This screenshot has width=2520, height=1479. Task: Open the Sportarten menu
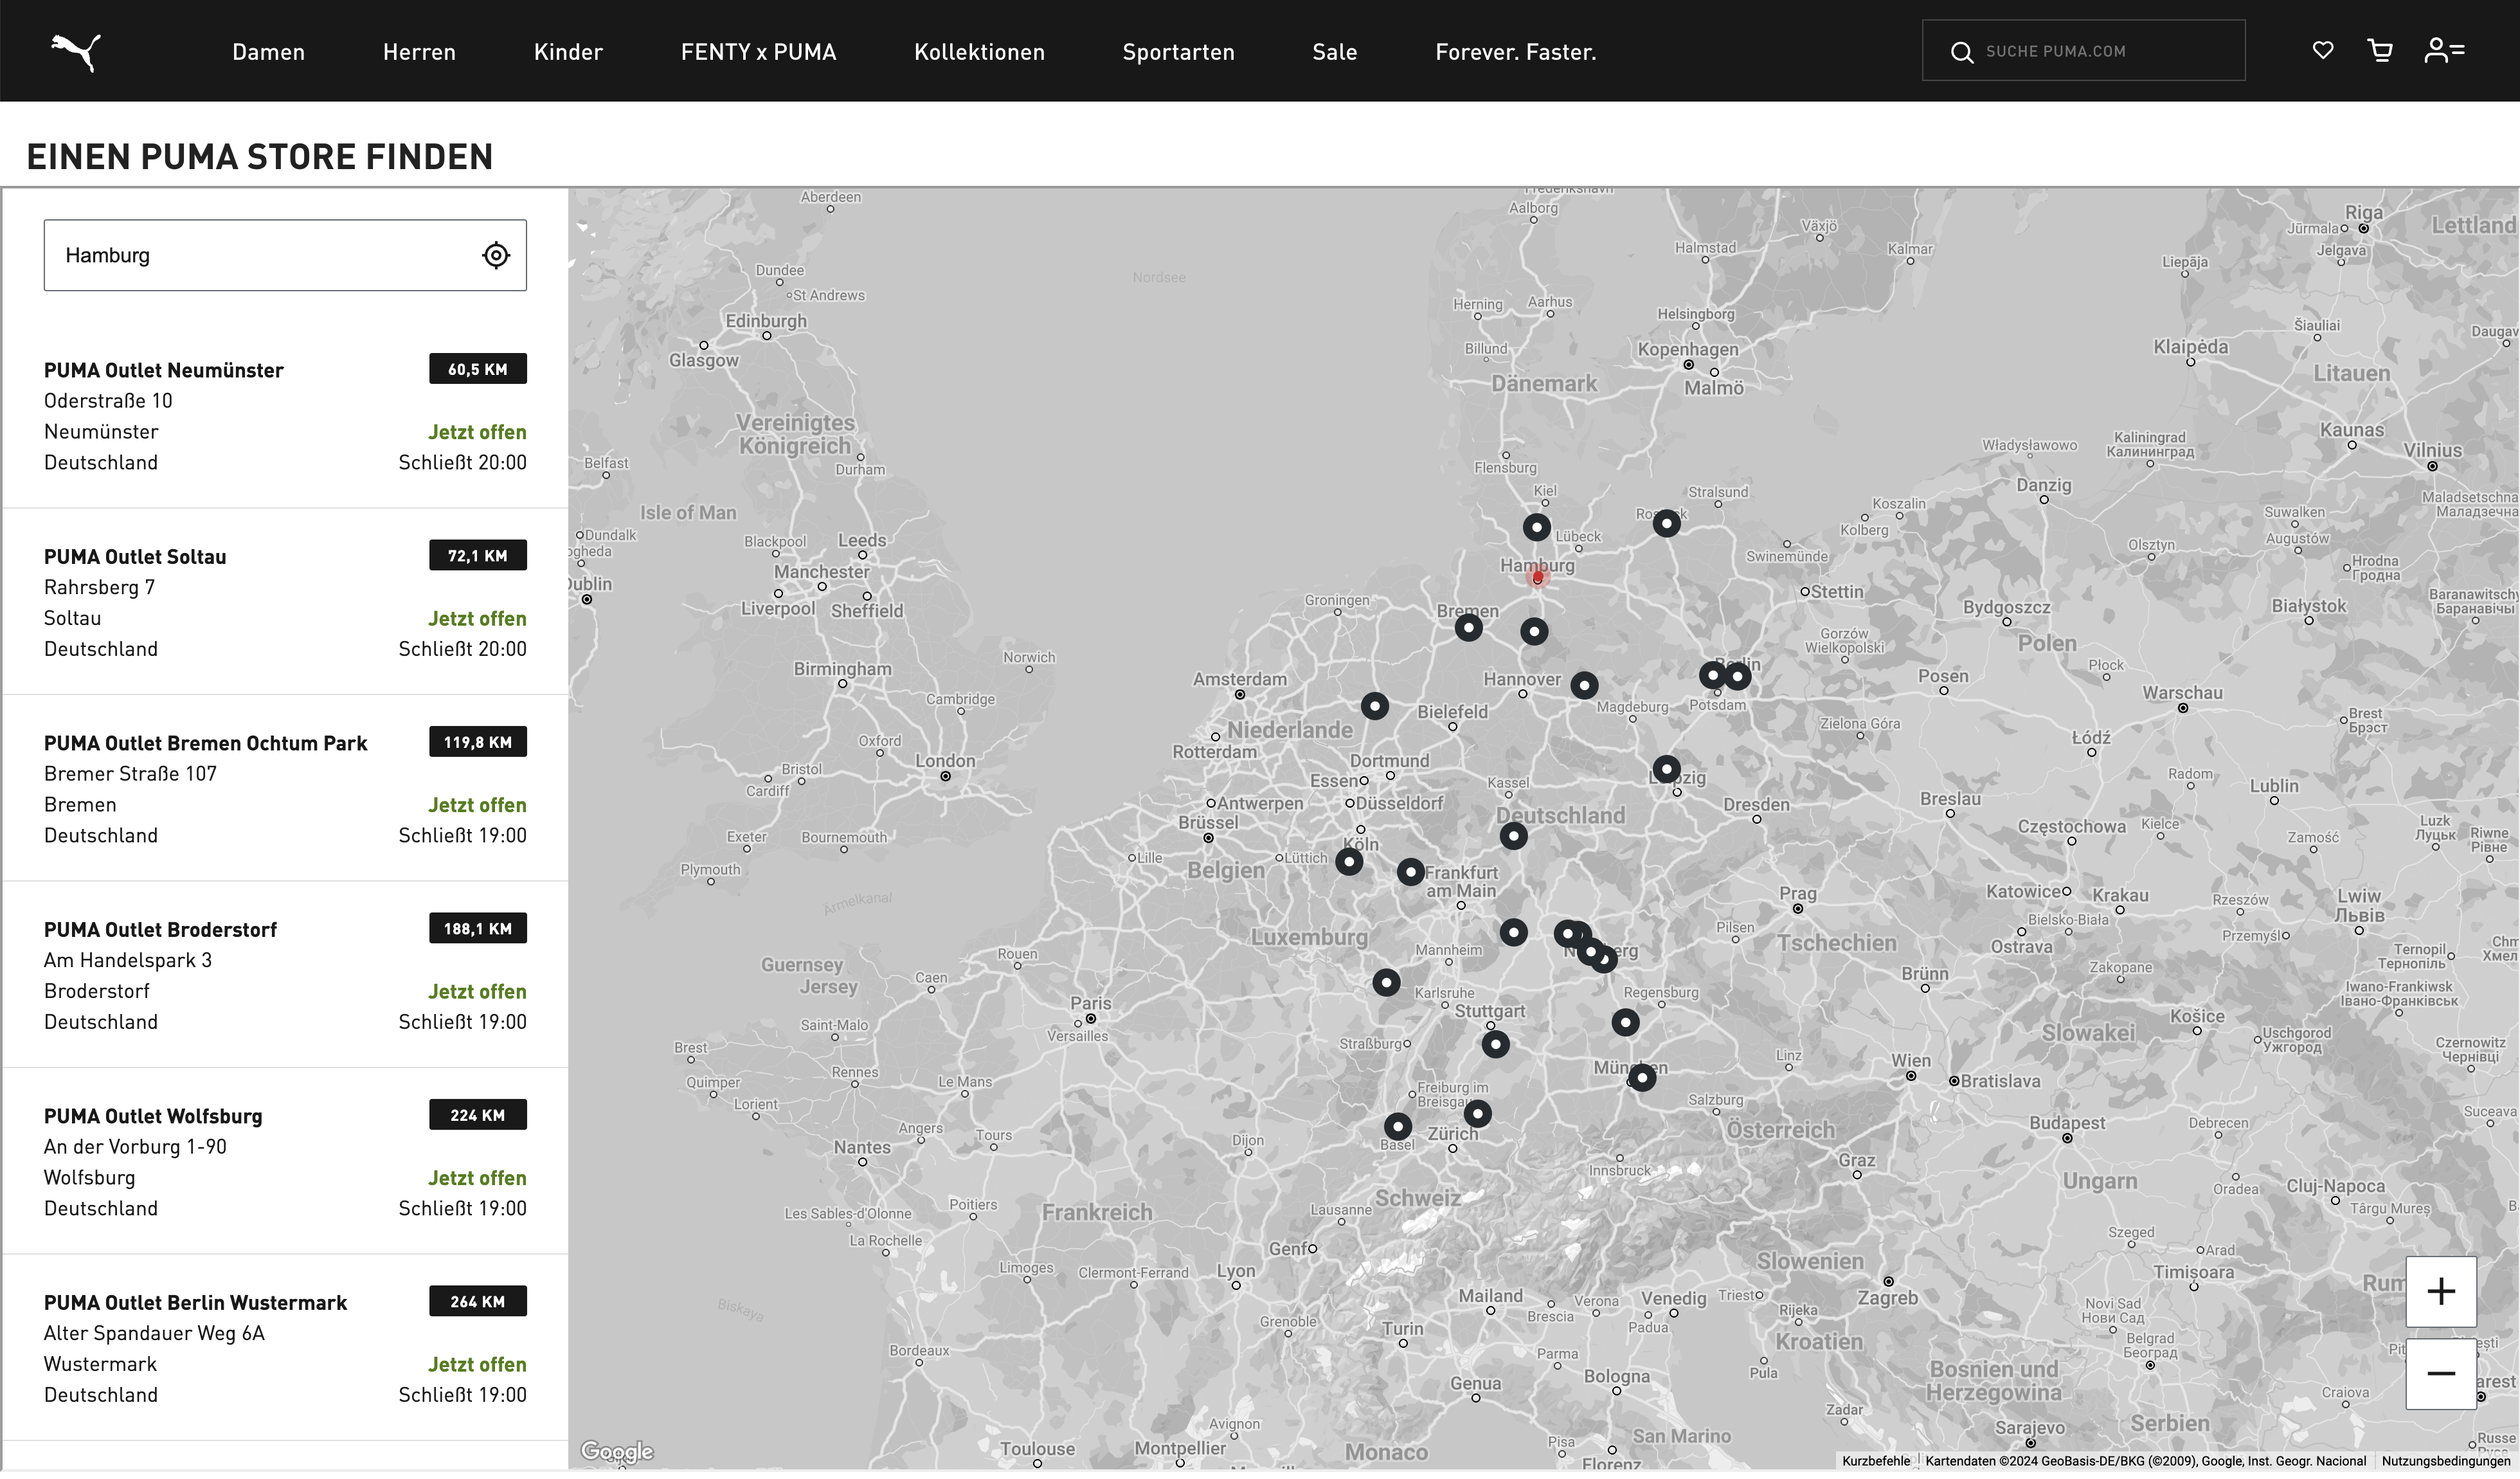[x=1178, y=52]
